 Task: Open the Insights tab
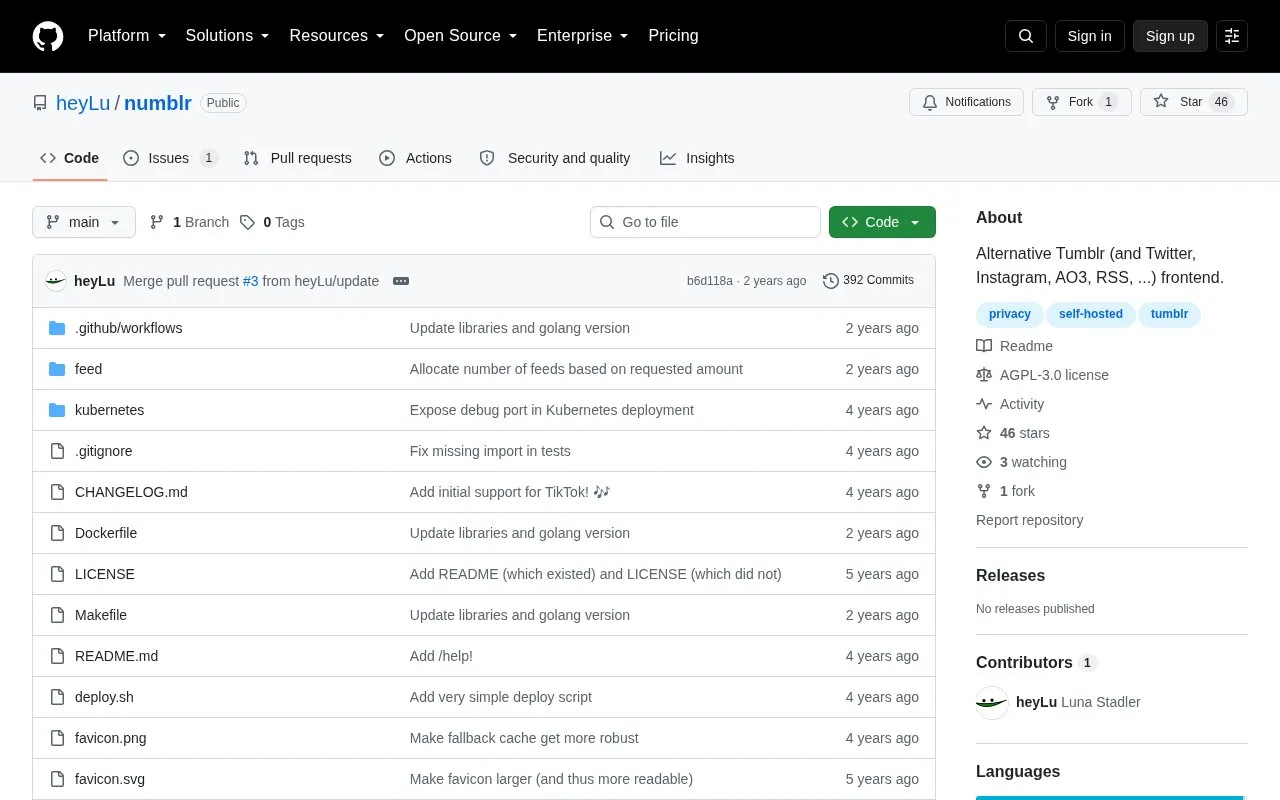coord(697,158)
